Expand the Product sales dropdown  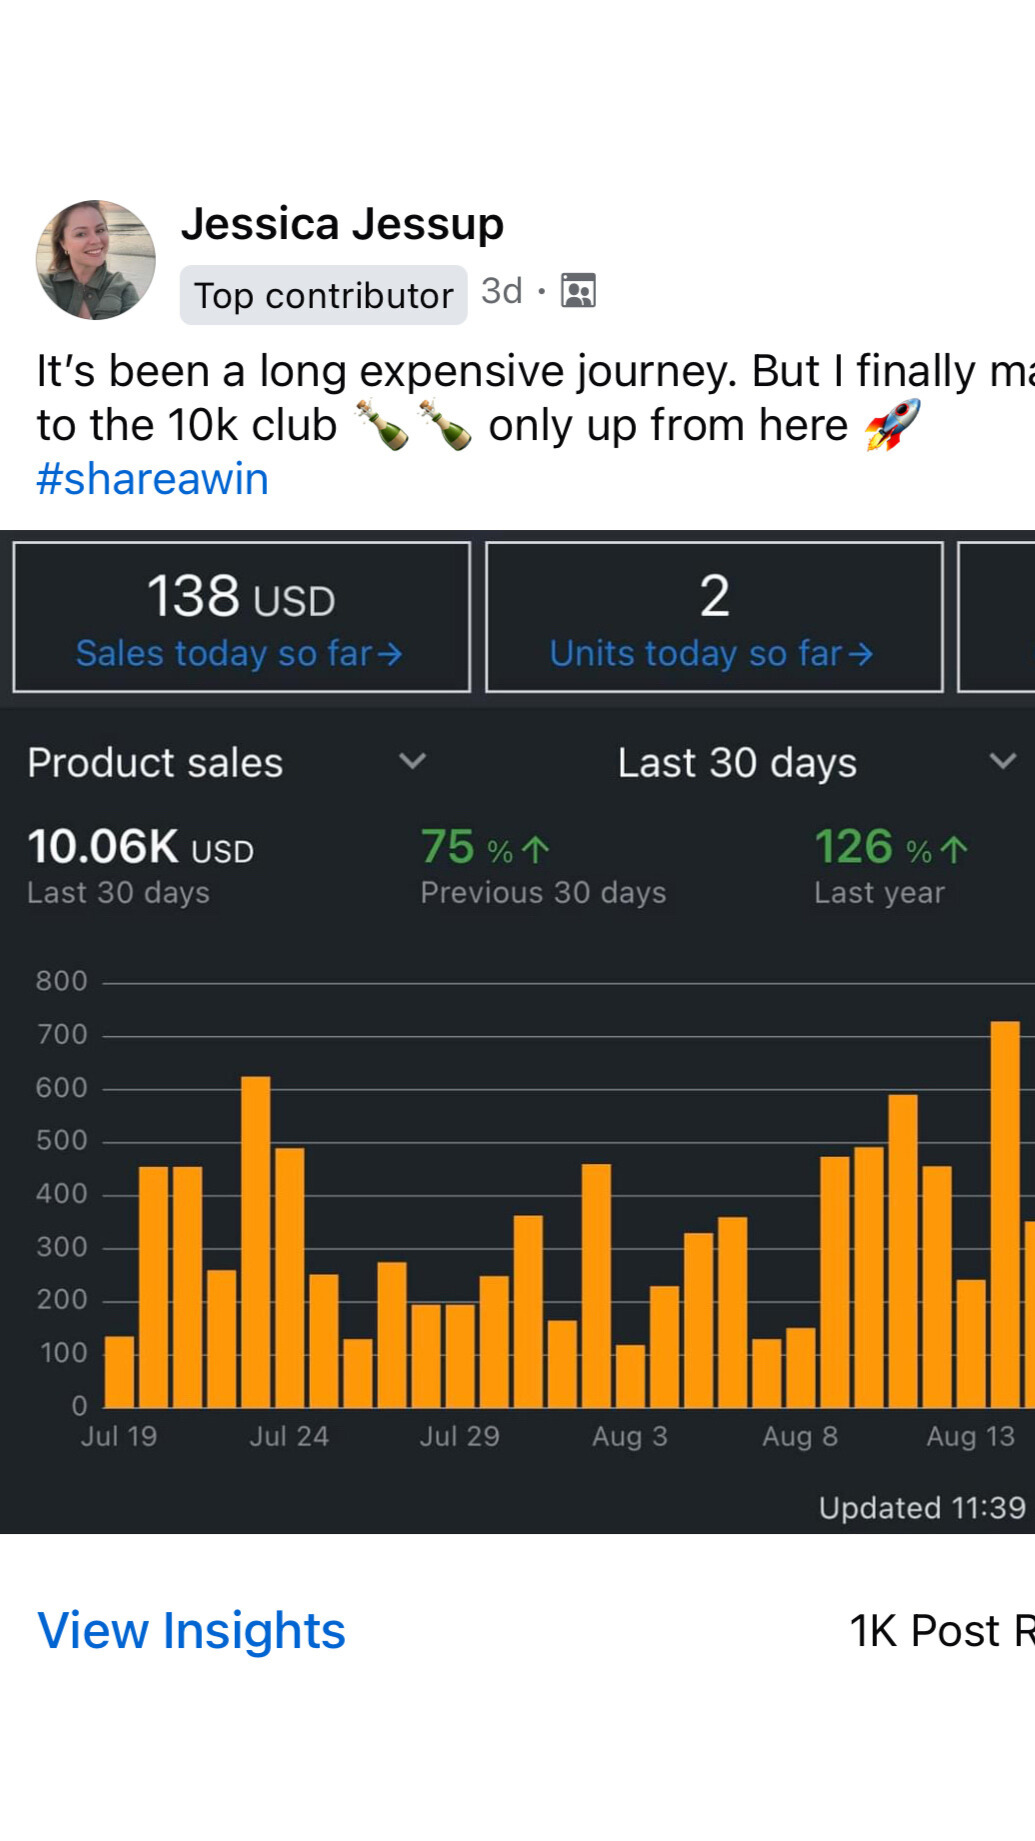pos(155,763)
